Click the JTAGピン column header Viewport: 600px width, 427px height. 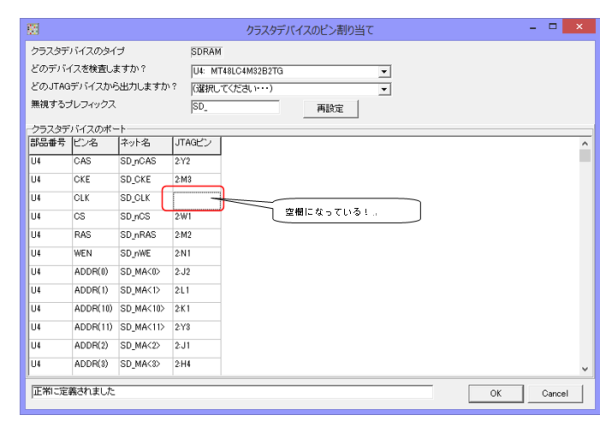[196, 144]
